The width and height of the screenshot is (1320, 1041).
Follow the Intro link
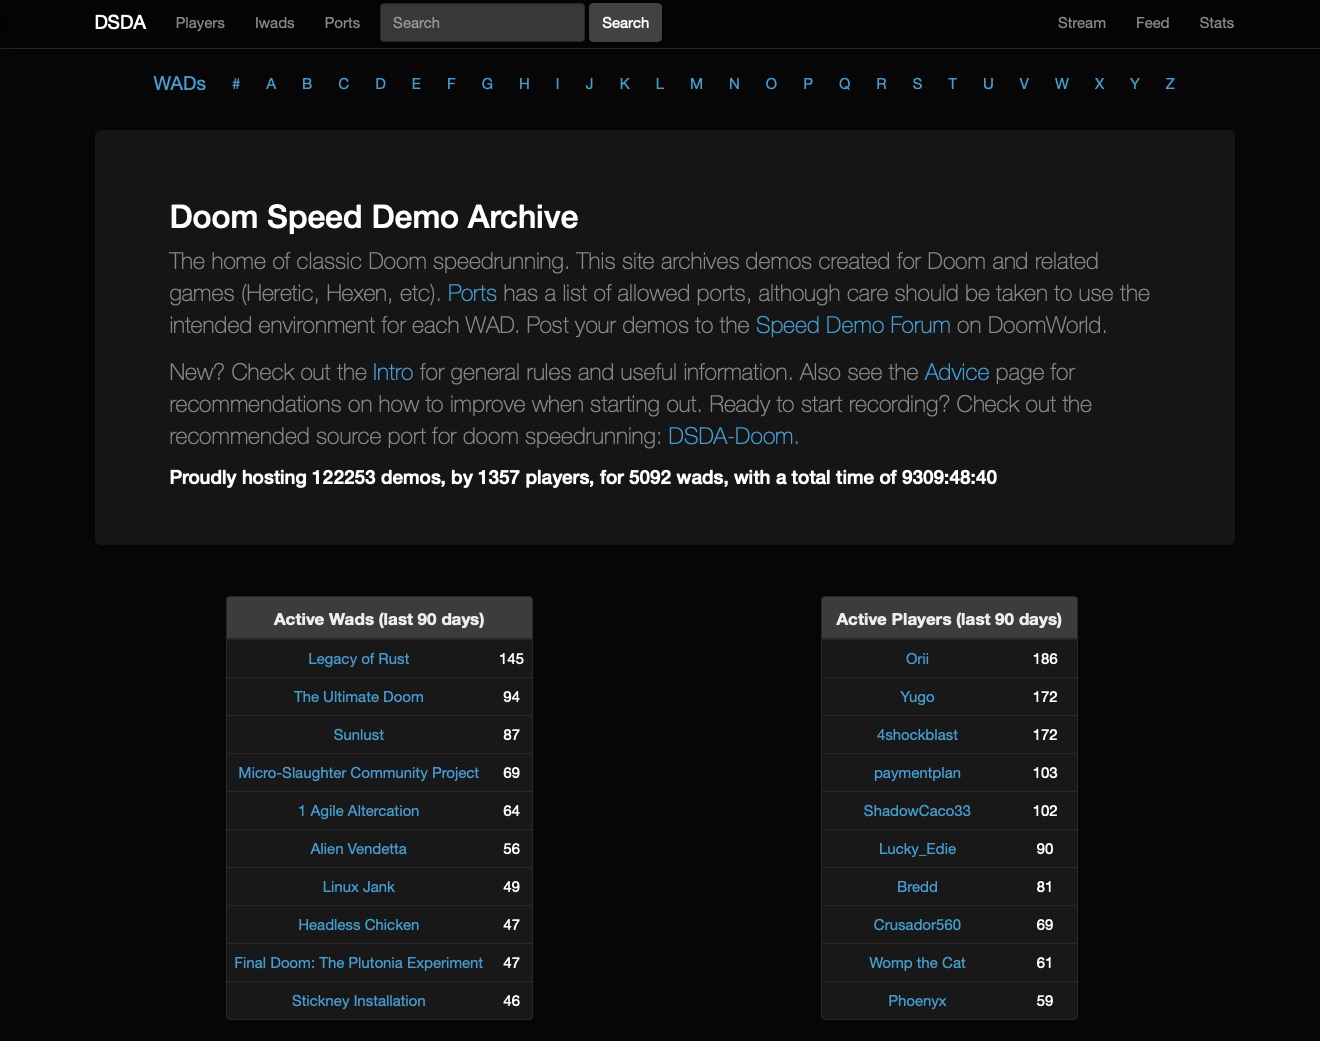click(x=392, y=373)
